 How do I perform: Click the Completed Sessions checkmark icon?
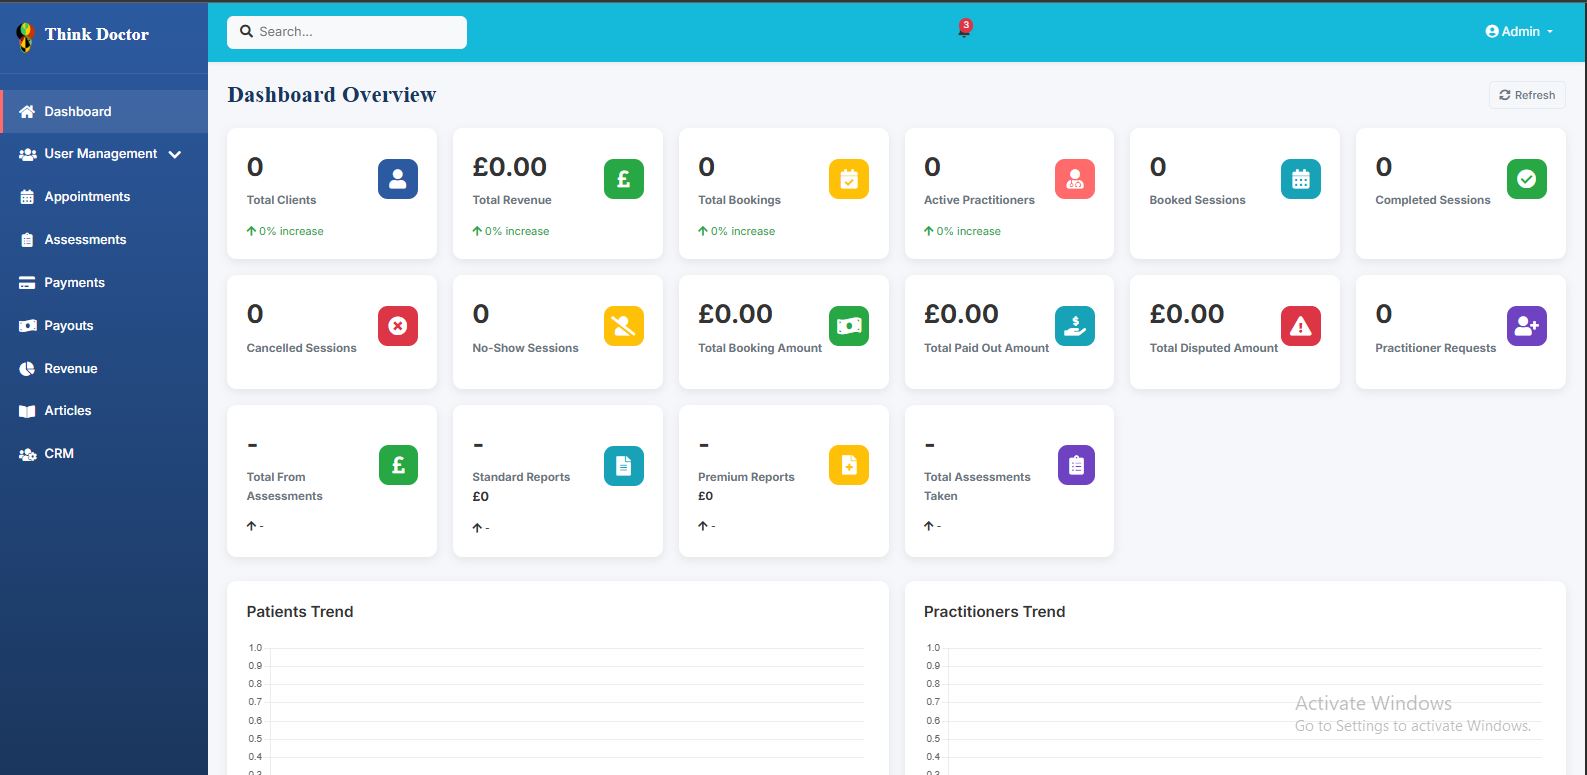(1527, 179)
